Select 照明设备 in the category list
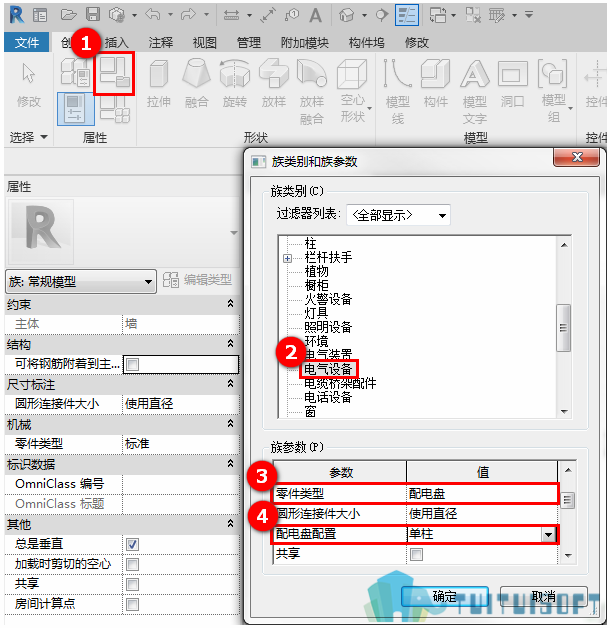Viewport: 610px width, 628px height. [328, 327]
